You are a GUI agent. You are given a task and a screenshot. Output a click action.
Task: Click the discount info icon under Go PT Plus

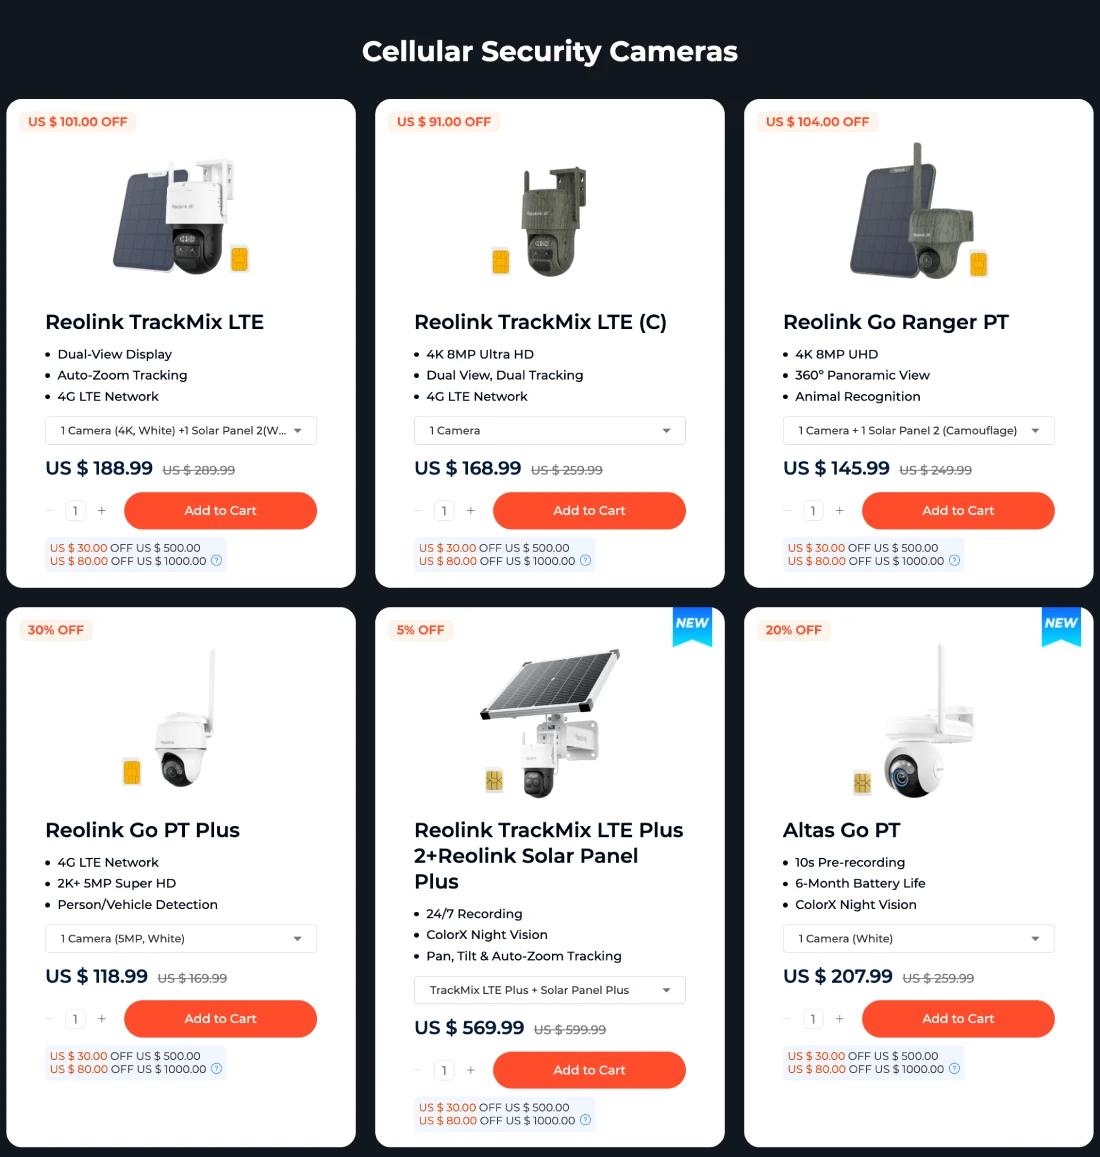coord(217,1069)
